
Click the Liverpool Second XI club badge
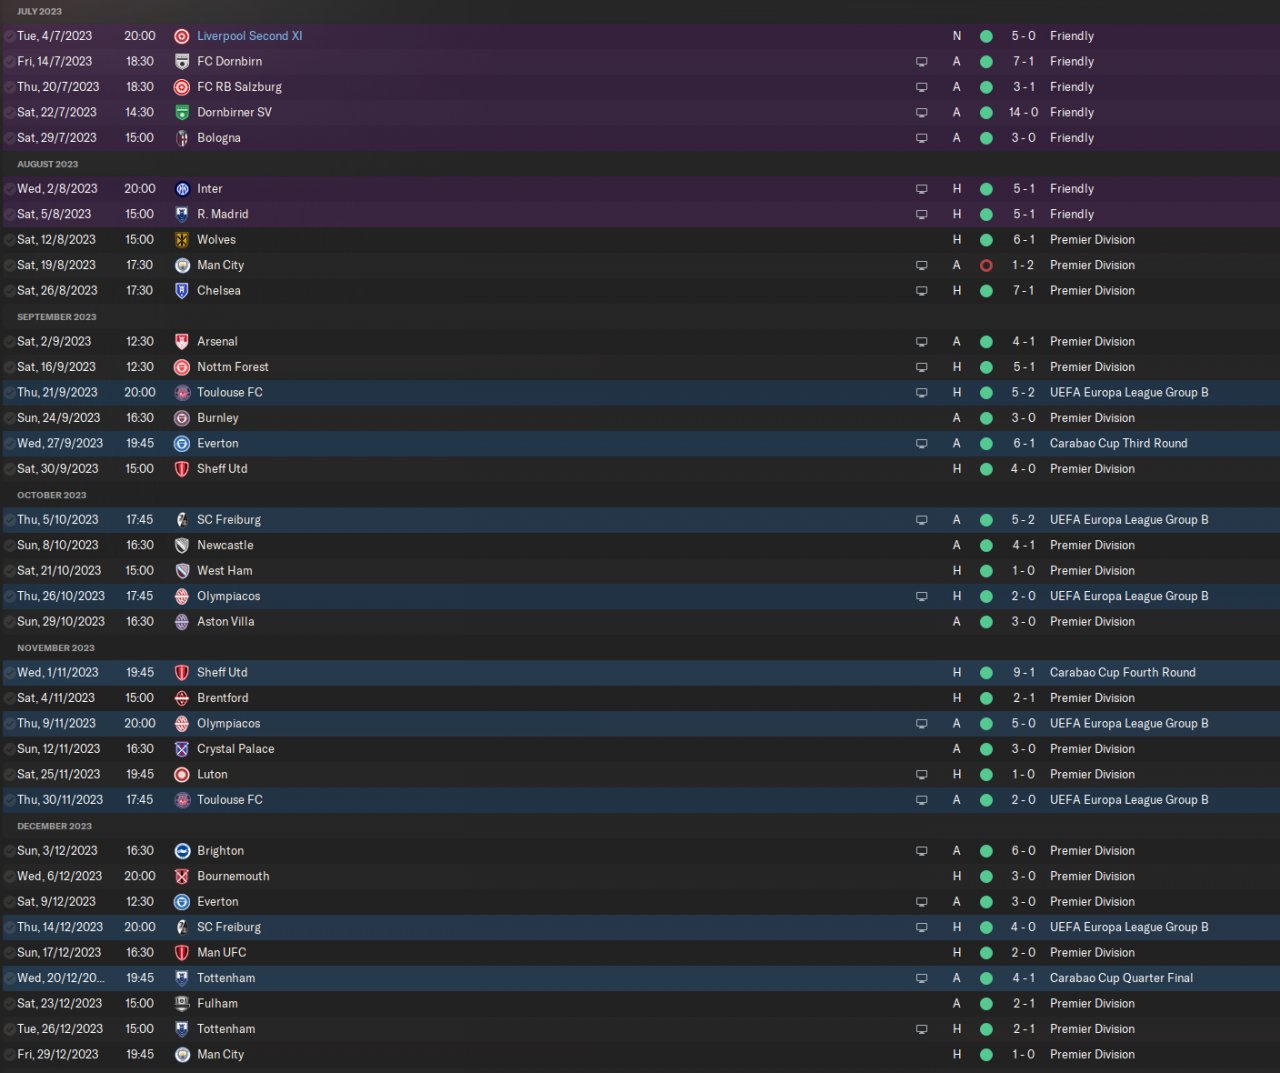182,36
